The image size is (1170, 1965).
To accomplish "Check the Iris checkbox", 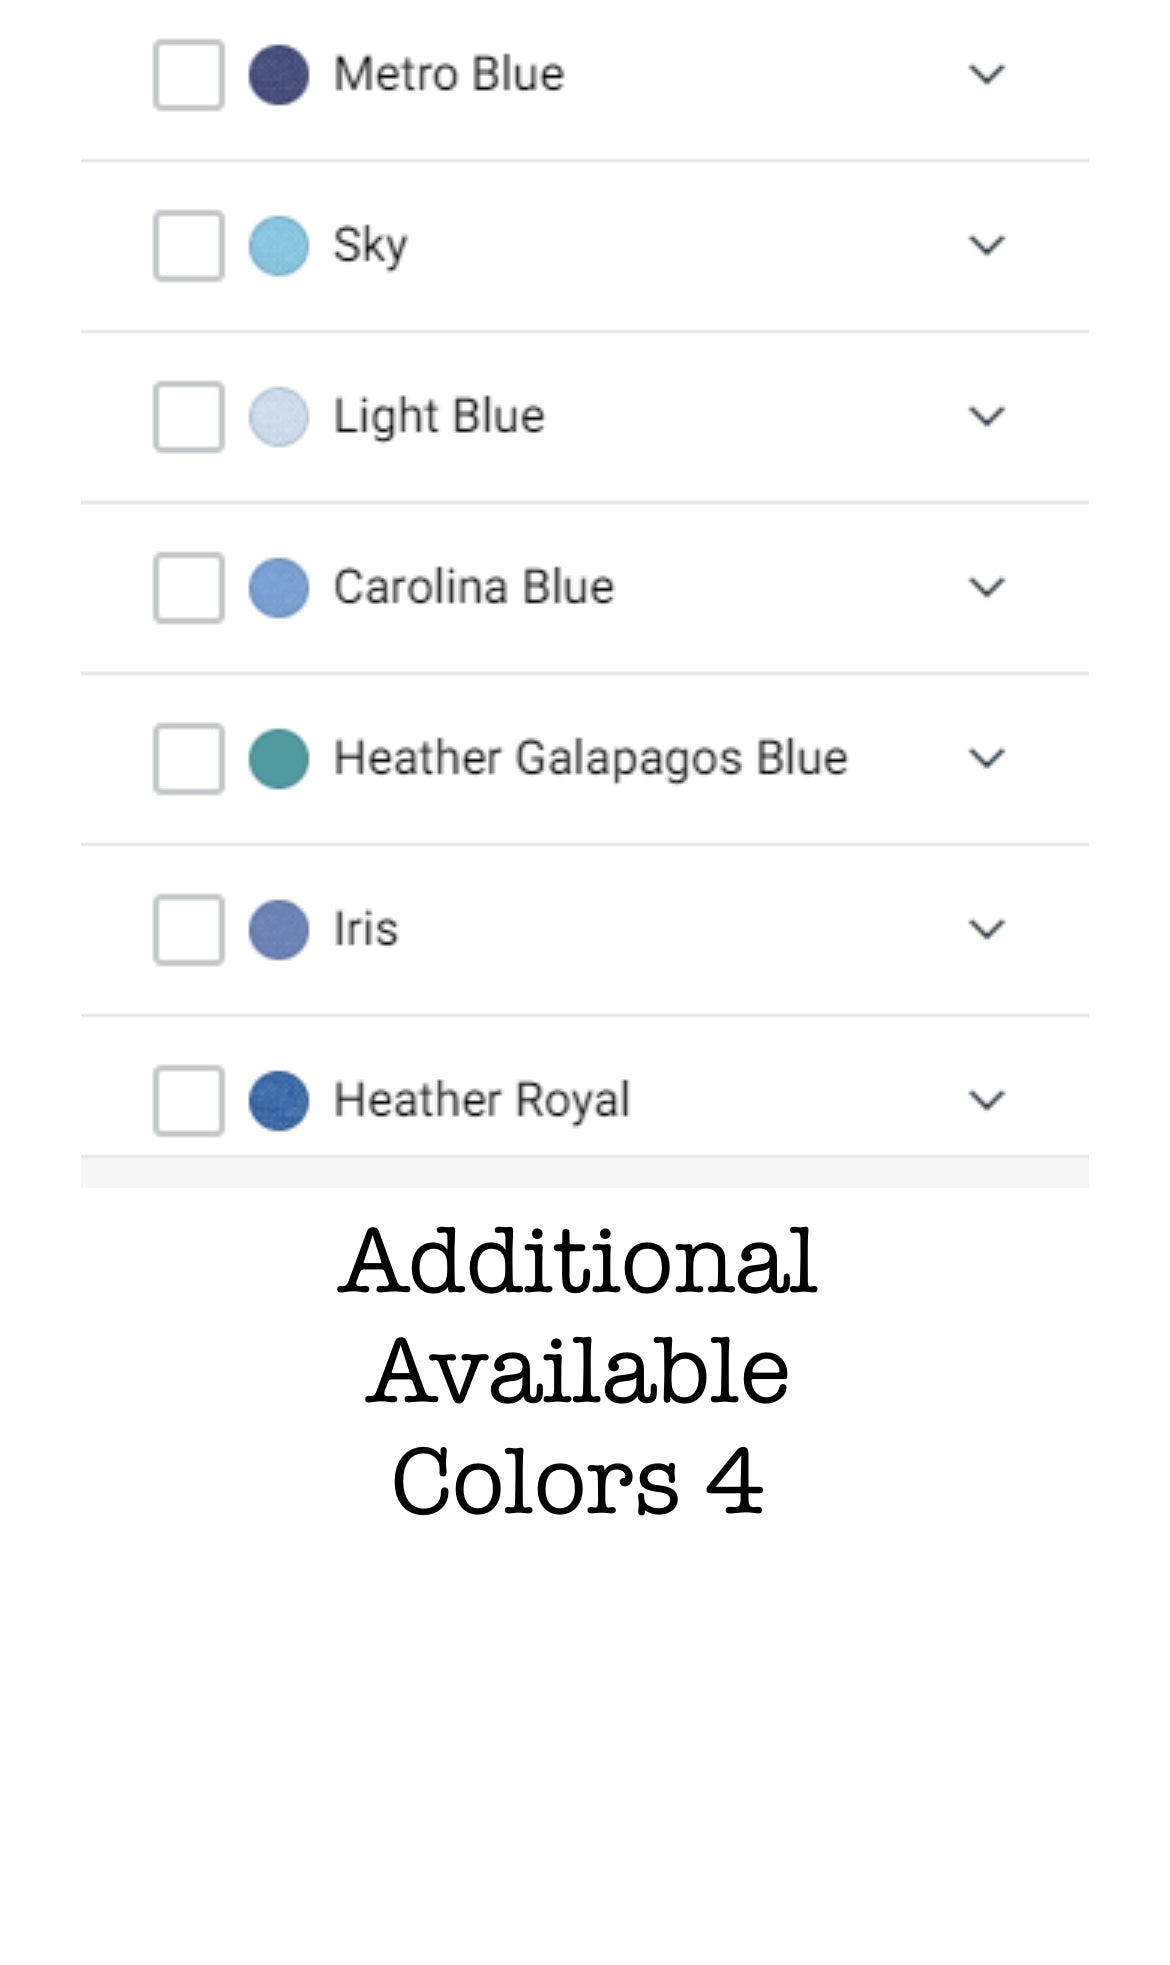I will coord(188,930).
